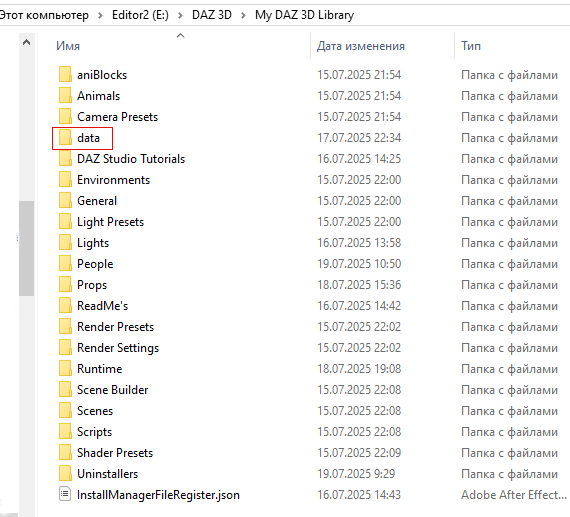Sort files by the Имя column
Viewport: 570px width, 517px height.
click(x=68, y=46)
